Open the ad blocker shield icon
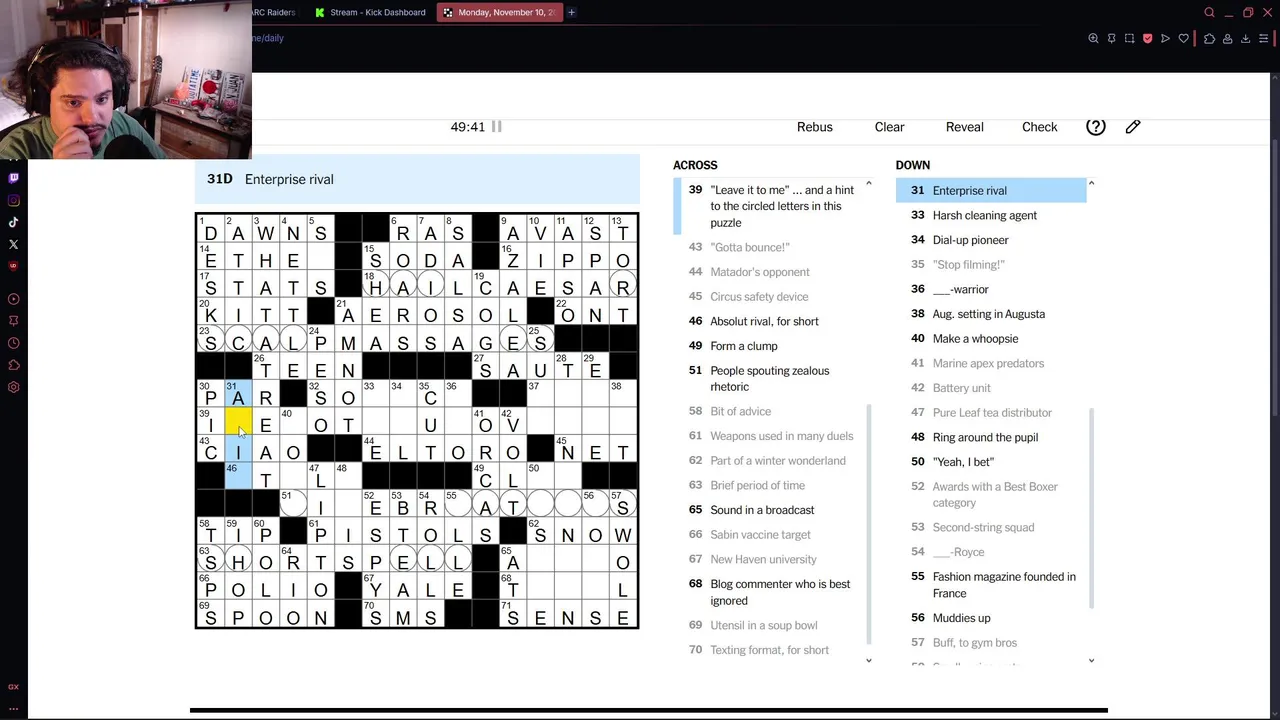1280x720 pixels. pyautogui.click(x=1147, y=38)
